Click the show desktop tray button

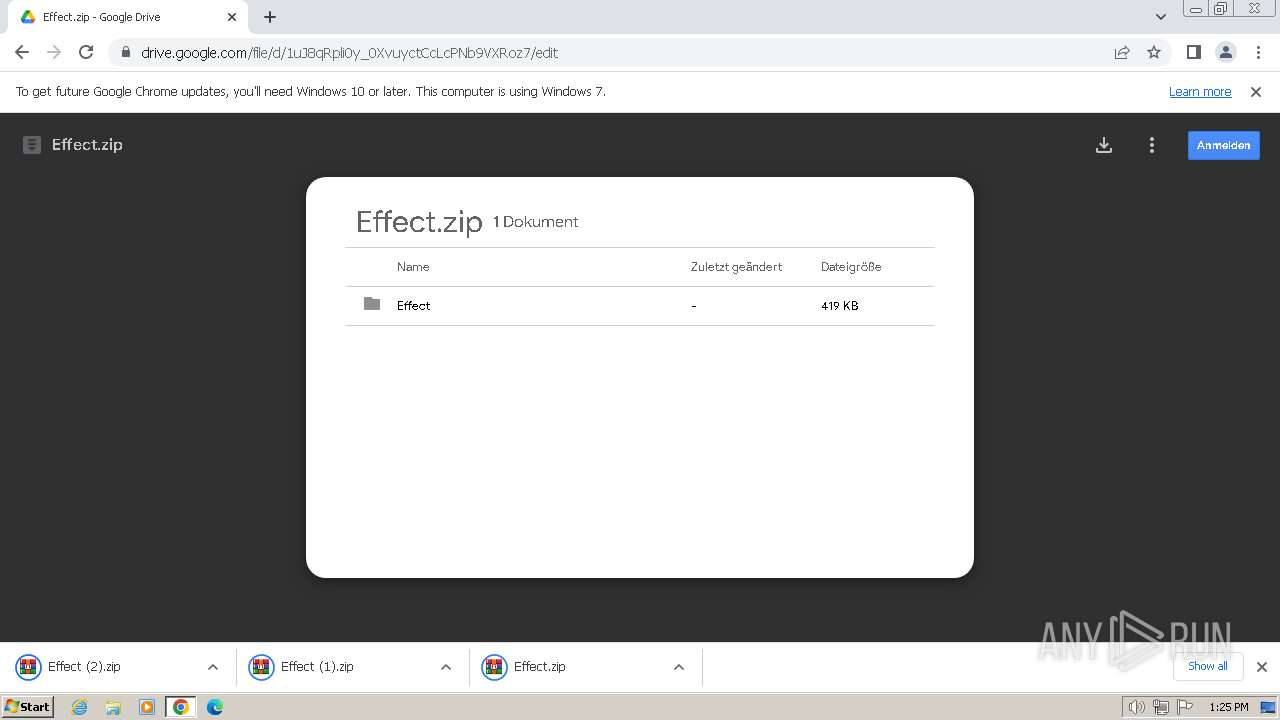click(1268, 707)
